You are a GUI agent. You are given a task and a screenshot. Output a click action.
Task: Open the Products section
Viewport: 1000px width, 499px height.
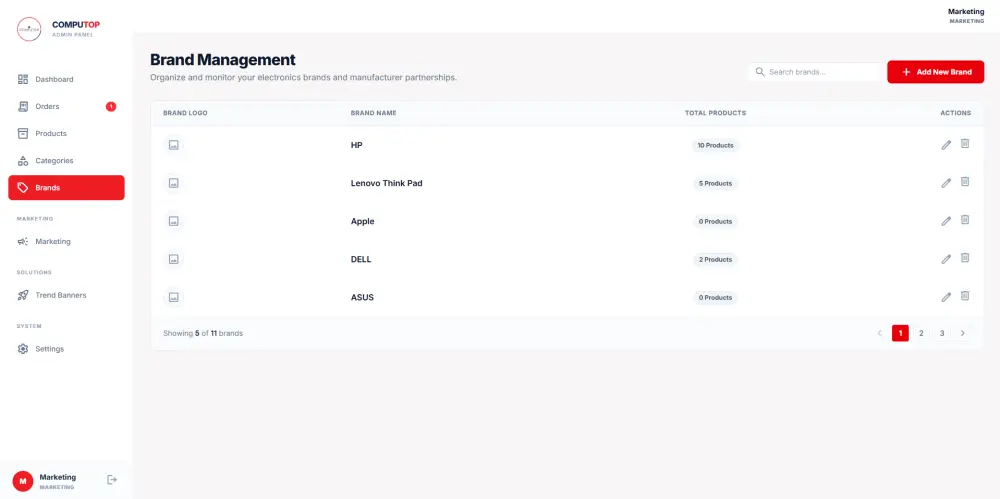[66, 133]
